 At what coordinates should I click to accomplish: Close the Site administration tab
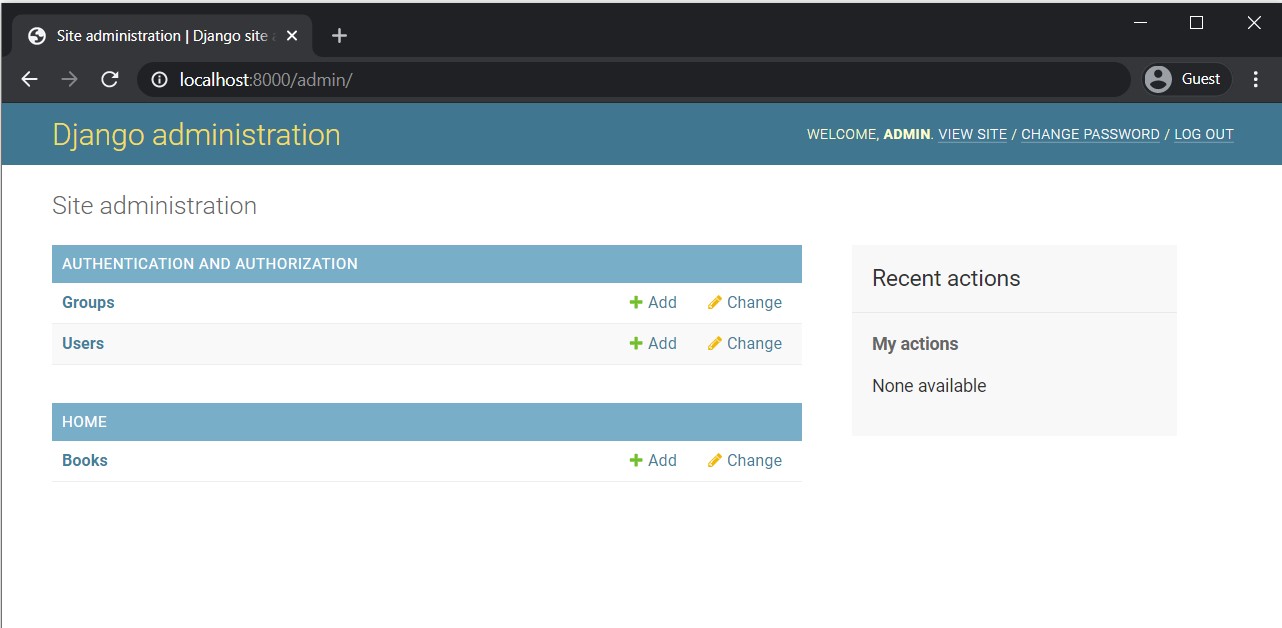pos(292,36)
